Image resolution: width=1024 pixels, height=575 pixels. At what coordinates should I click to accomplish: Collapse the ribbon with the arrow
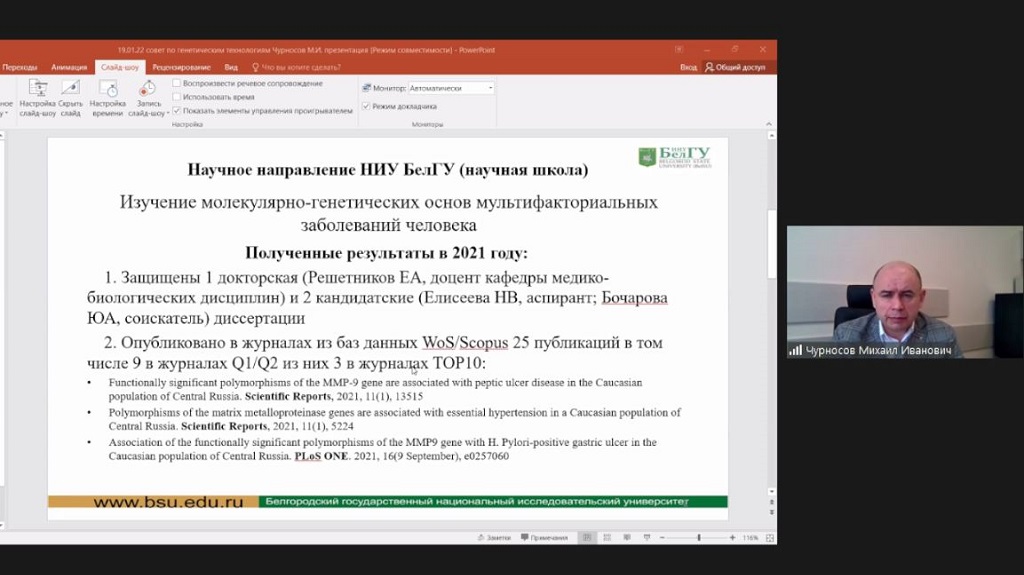point(769,124)
